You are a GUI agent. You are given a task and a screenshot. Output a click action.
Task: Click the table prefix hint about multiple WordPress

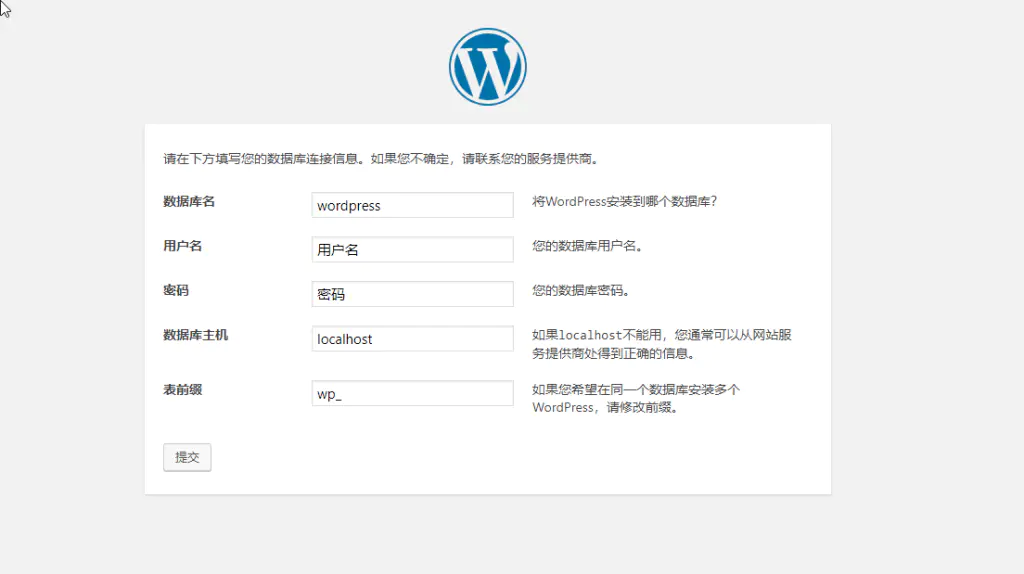(x=635, y=398)
